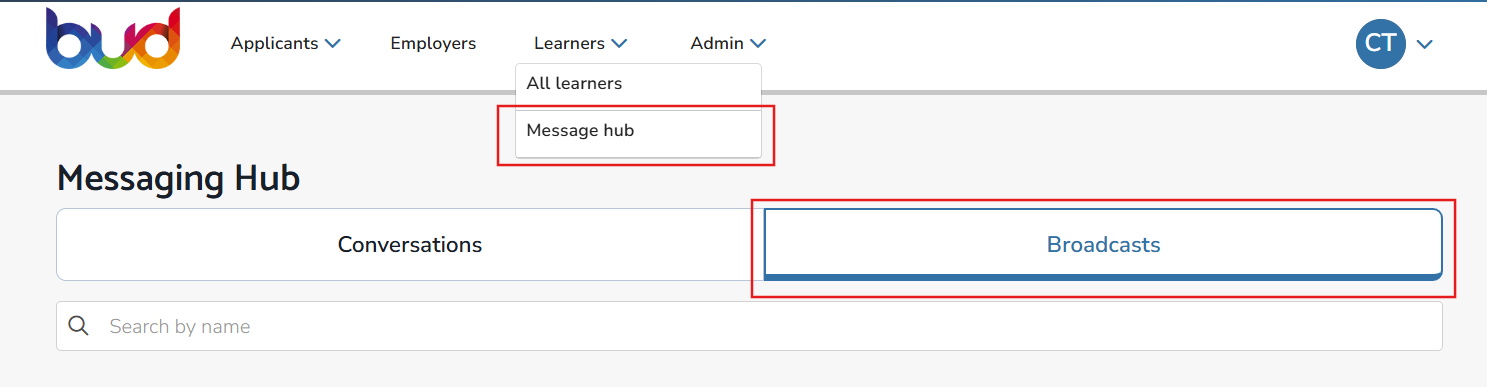Click the bud logo

(113, 39)
